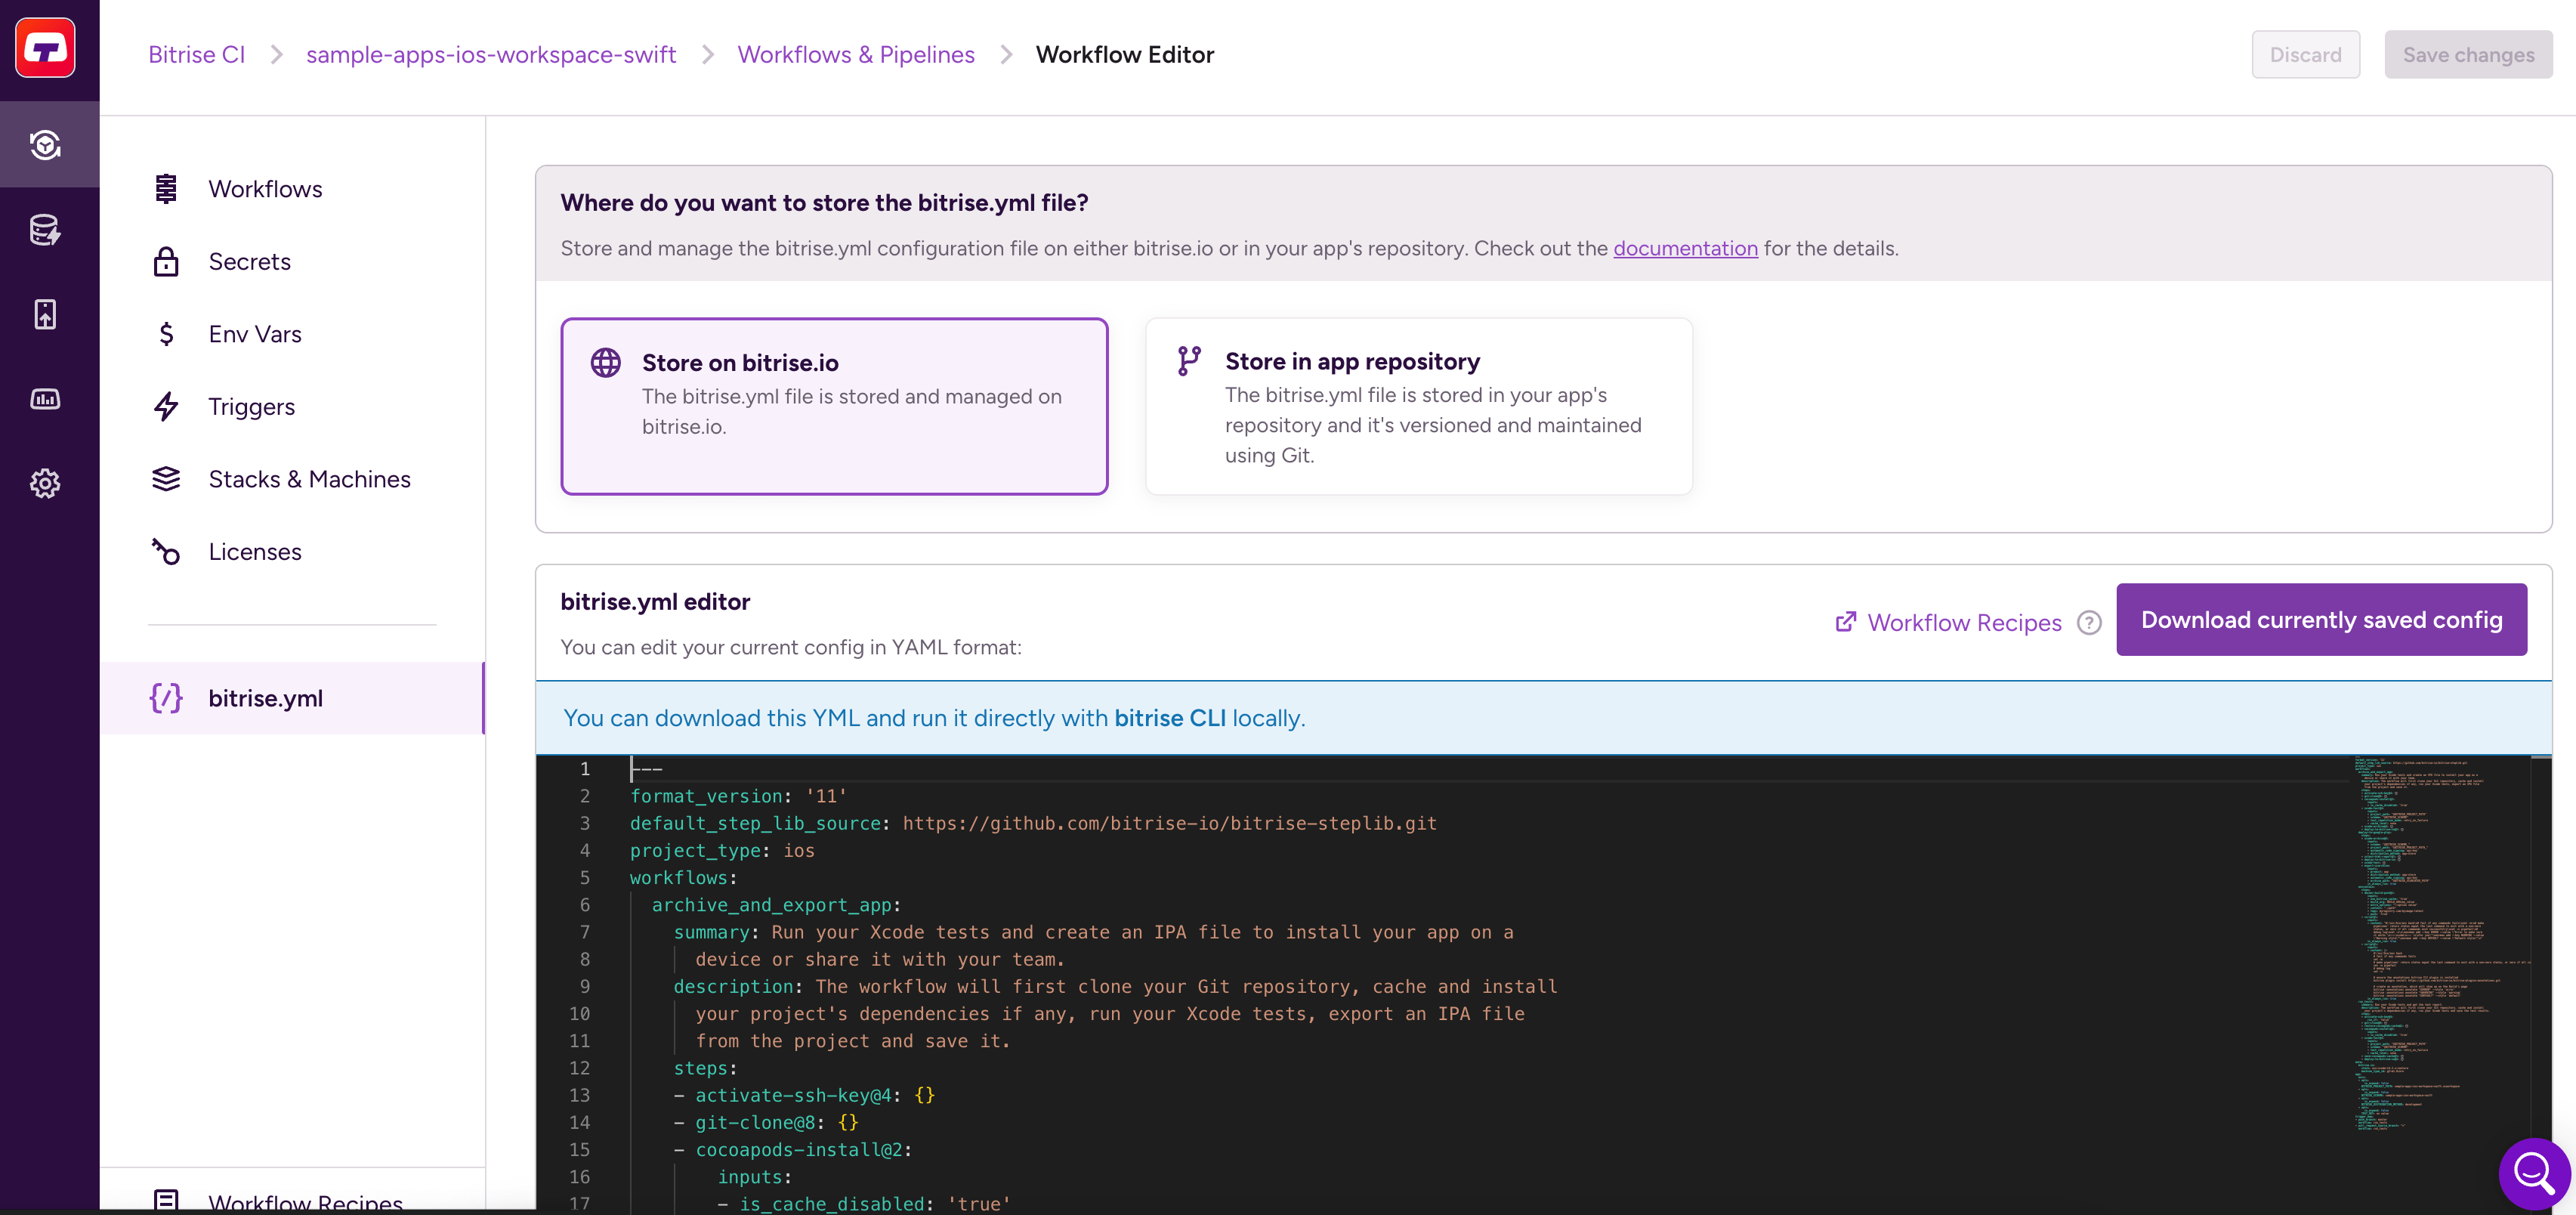
Task: Click the globe icon in Store on bitrise.io
Action: [606, 363]
